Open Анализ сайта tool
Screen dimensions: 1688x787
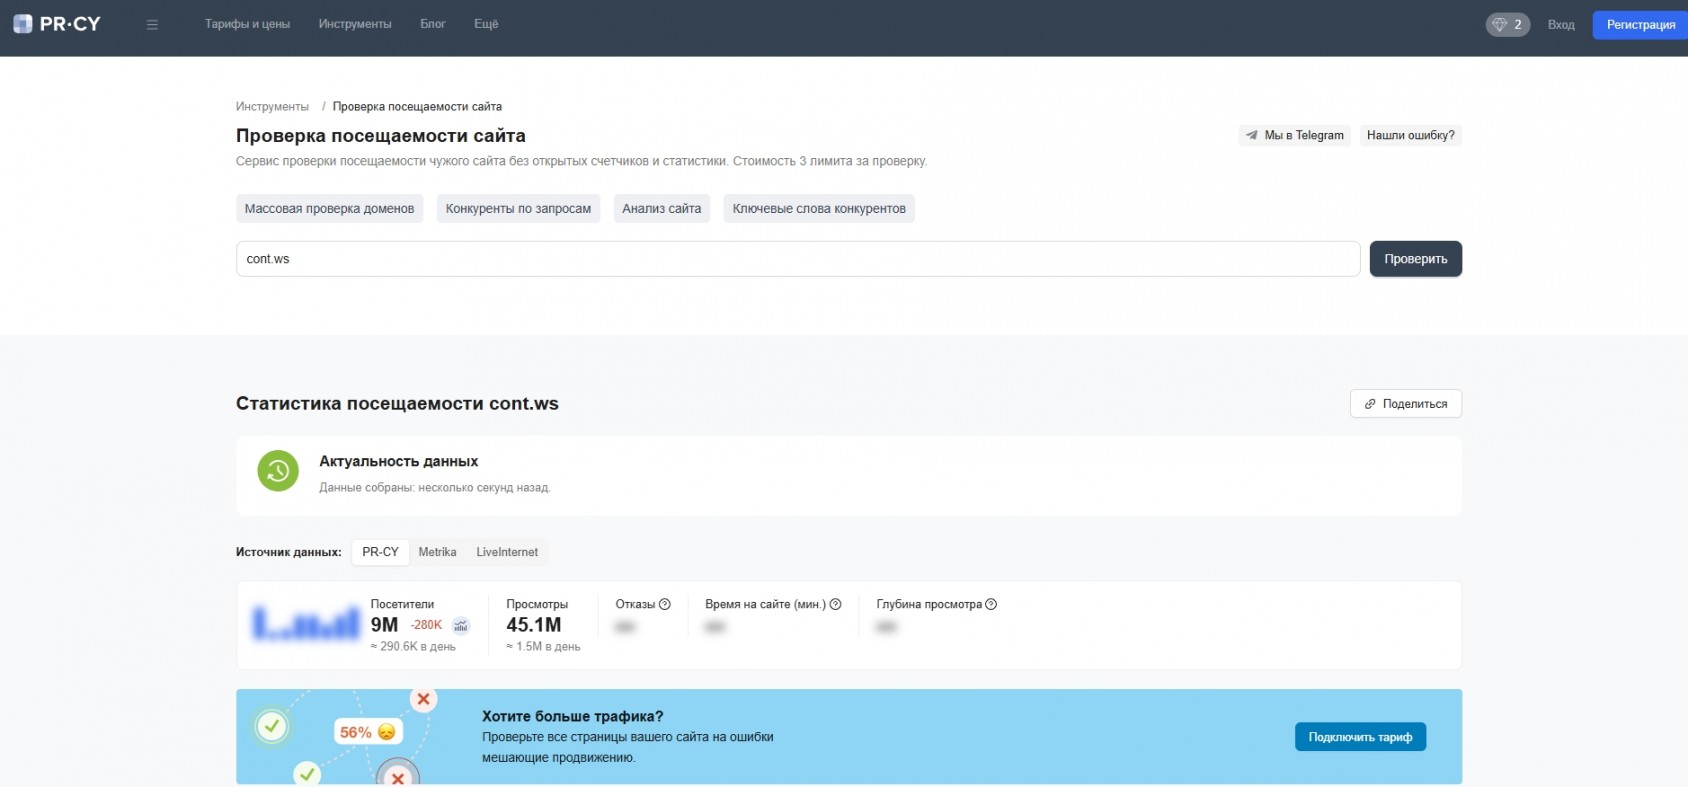tap(661, 208)
